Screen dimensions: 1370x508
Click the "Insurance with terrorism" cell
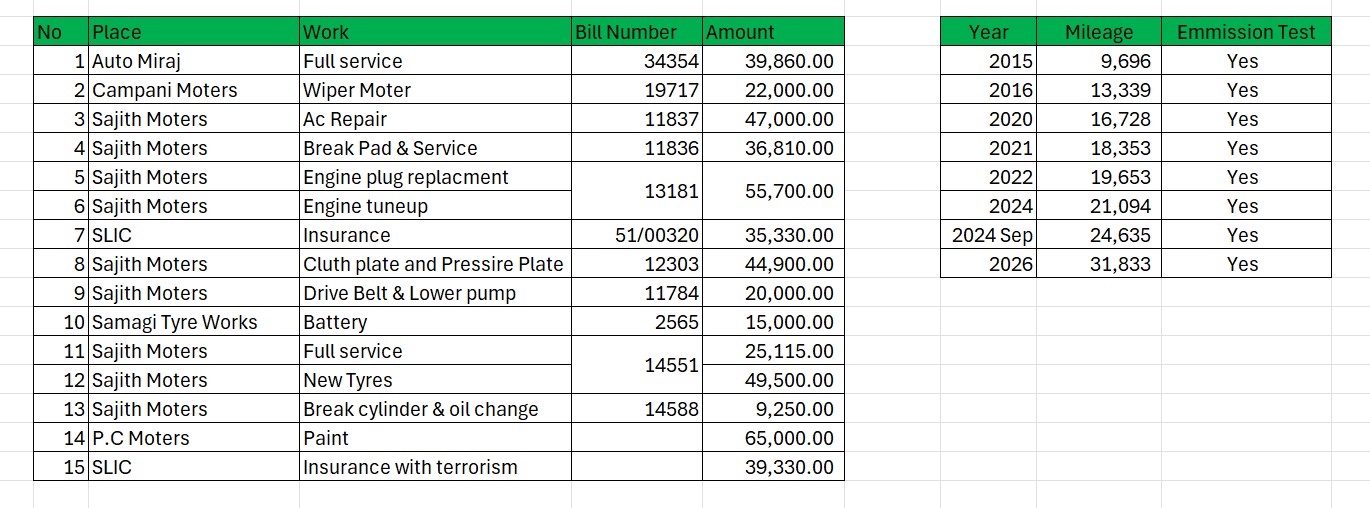coord(435,467)
